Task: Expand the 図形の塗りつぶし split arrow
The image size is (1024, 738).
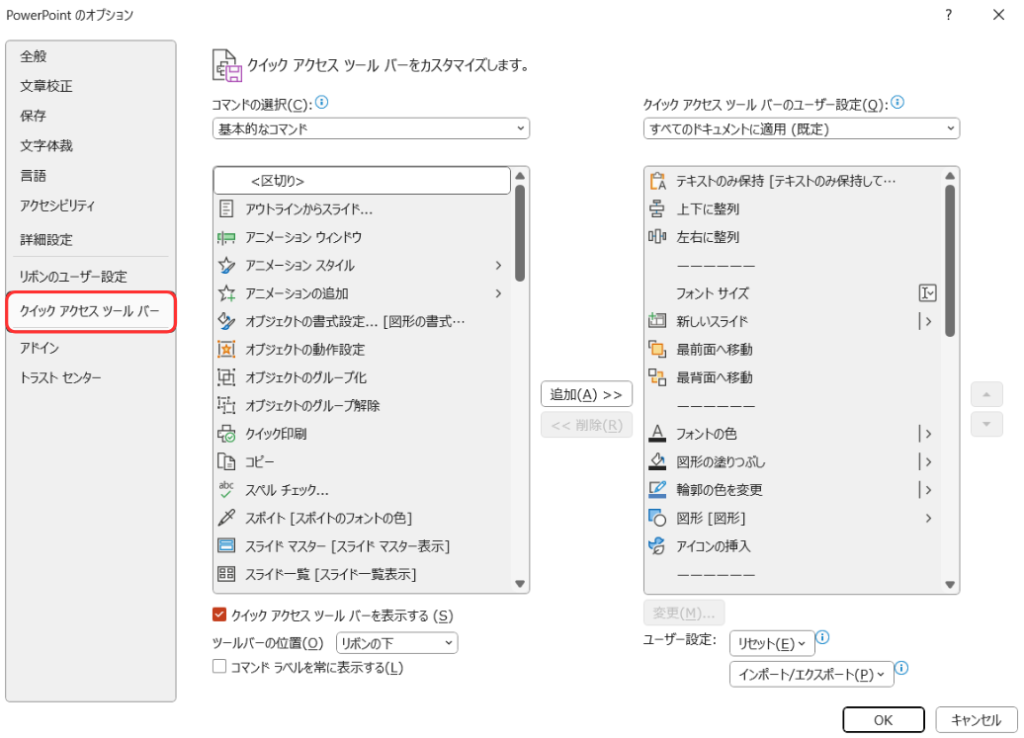Action: 926,462
